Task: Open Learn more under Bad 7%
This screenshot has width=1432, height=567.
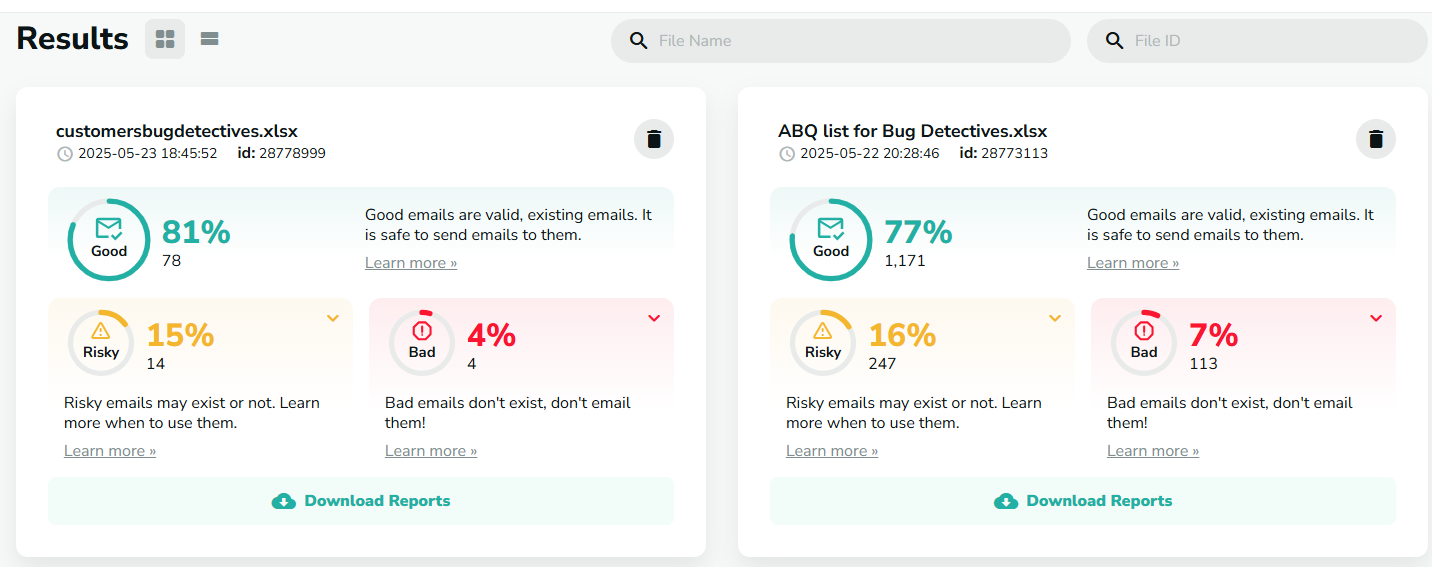Action: click(x=1153, y=451)
